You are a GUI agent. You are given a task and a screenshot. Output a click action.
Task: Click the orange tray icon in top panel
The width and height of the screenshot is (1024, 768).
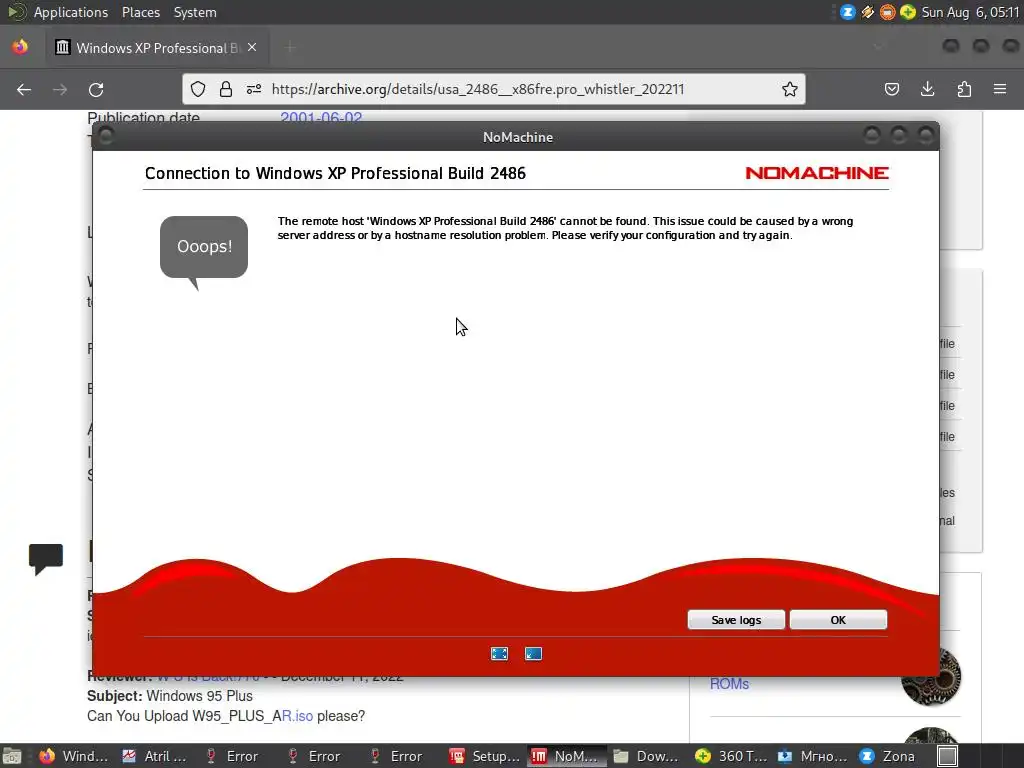pos(887,12)
